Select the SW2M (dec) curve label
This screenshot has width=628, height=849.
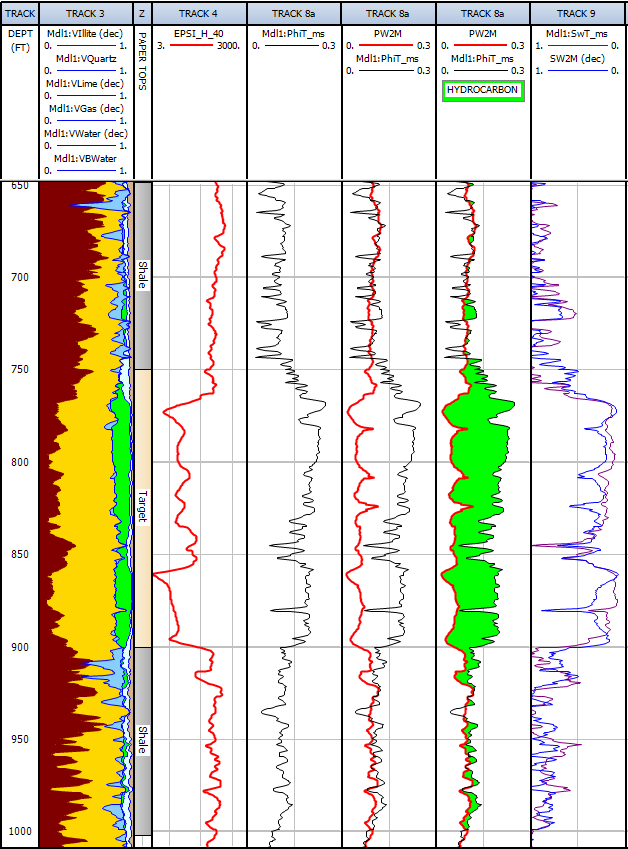click(577, 58)
